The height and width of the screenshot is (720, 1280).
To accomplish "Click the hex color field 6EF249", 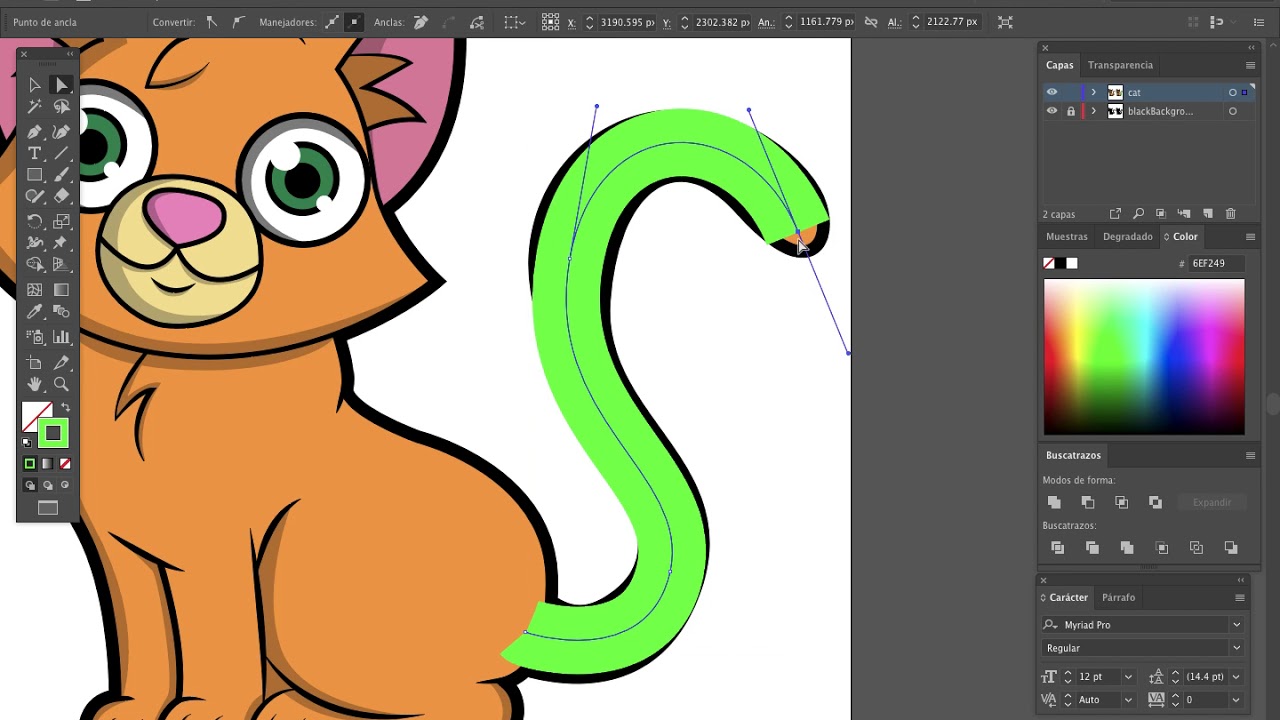I will pos(1217,263).
